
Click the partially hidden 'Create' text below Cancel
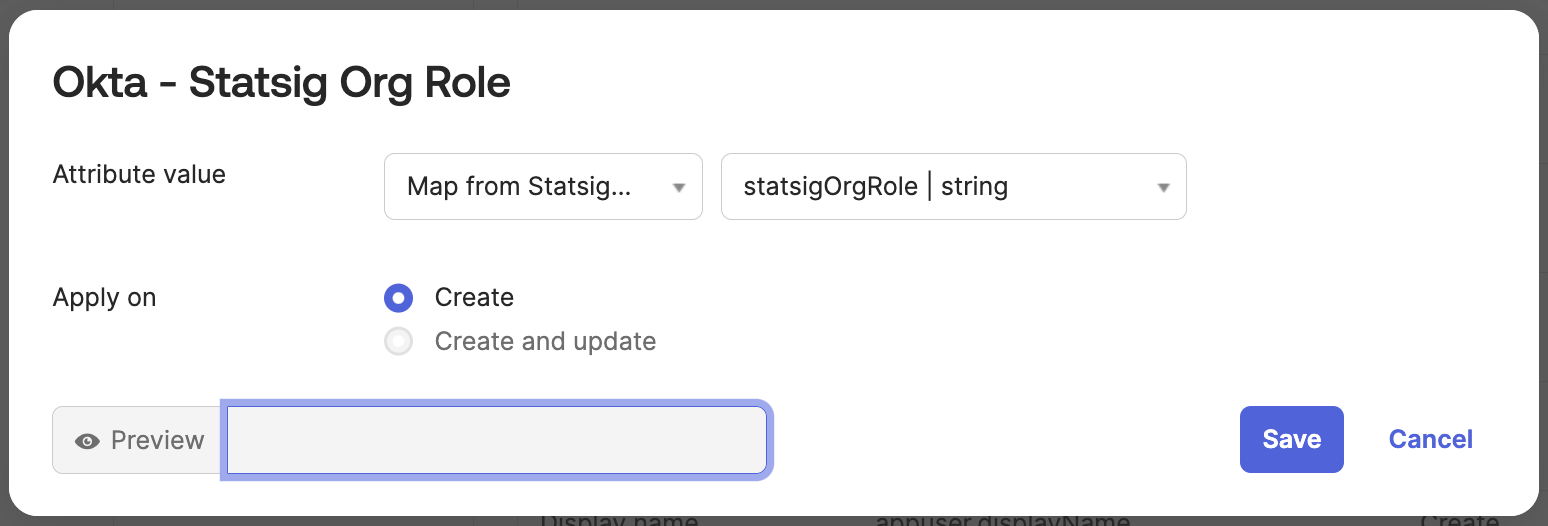(1459, 520)
